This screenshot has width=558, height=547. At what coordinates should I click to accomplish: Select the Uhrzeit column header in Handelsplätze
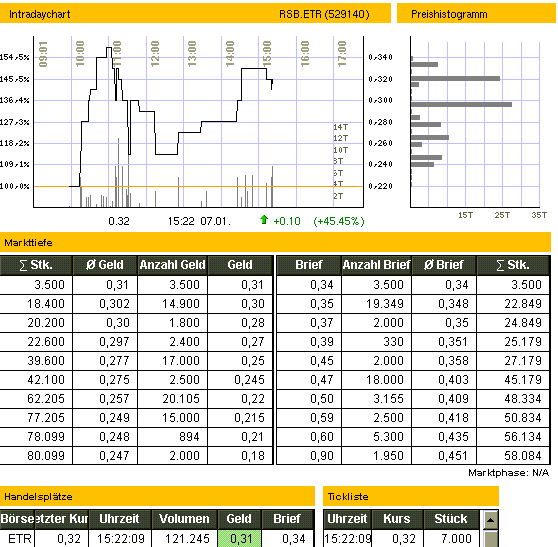(119, 519)
